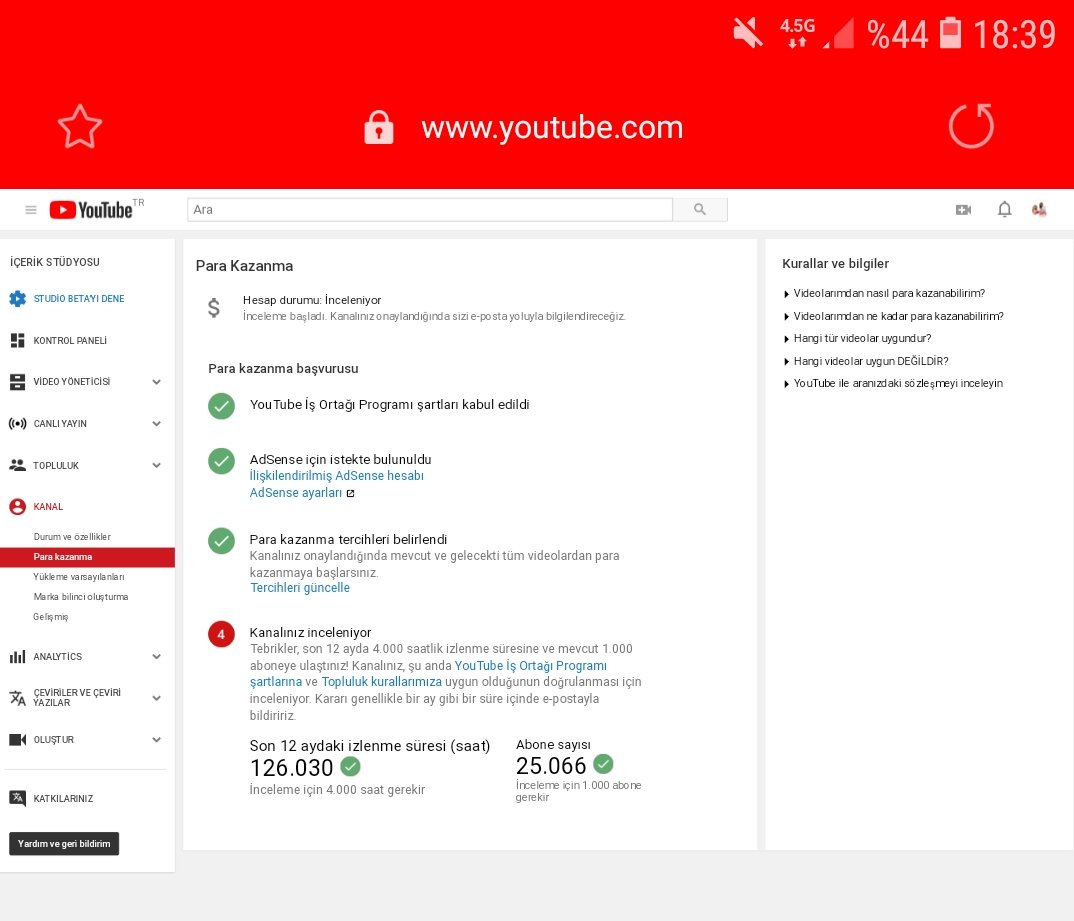Tap the battery status indicator
Viewport: 1074px width, 921px height.
pyautogui.click(x=950, y=33)
